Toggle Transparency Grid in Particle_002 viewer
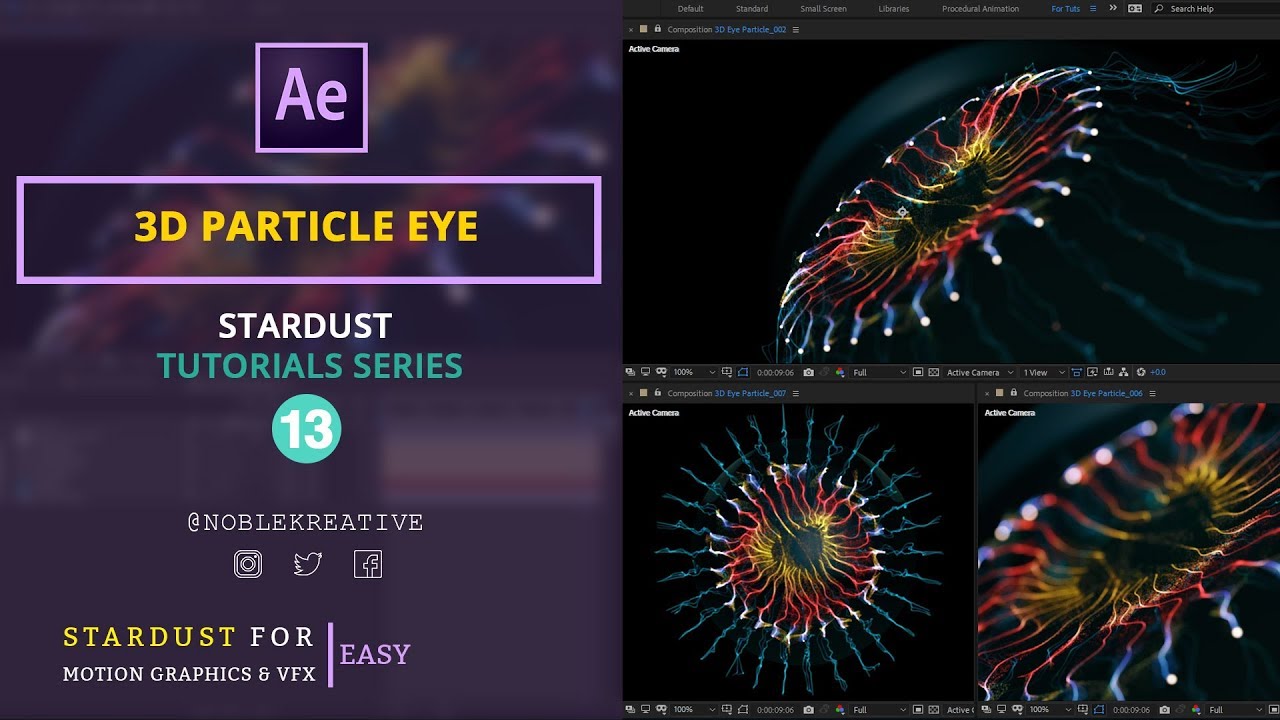Viewport: 1280px width, 720px height. [933, 372]
